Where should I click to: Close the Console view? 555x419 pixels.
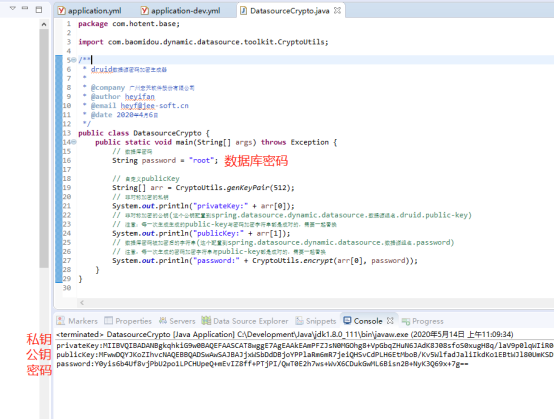pyautogui.click(x=390, y=321)
